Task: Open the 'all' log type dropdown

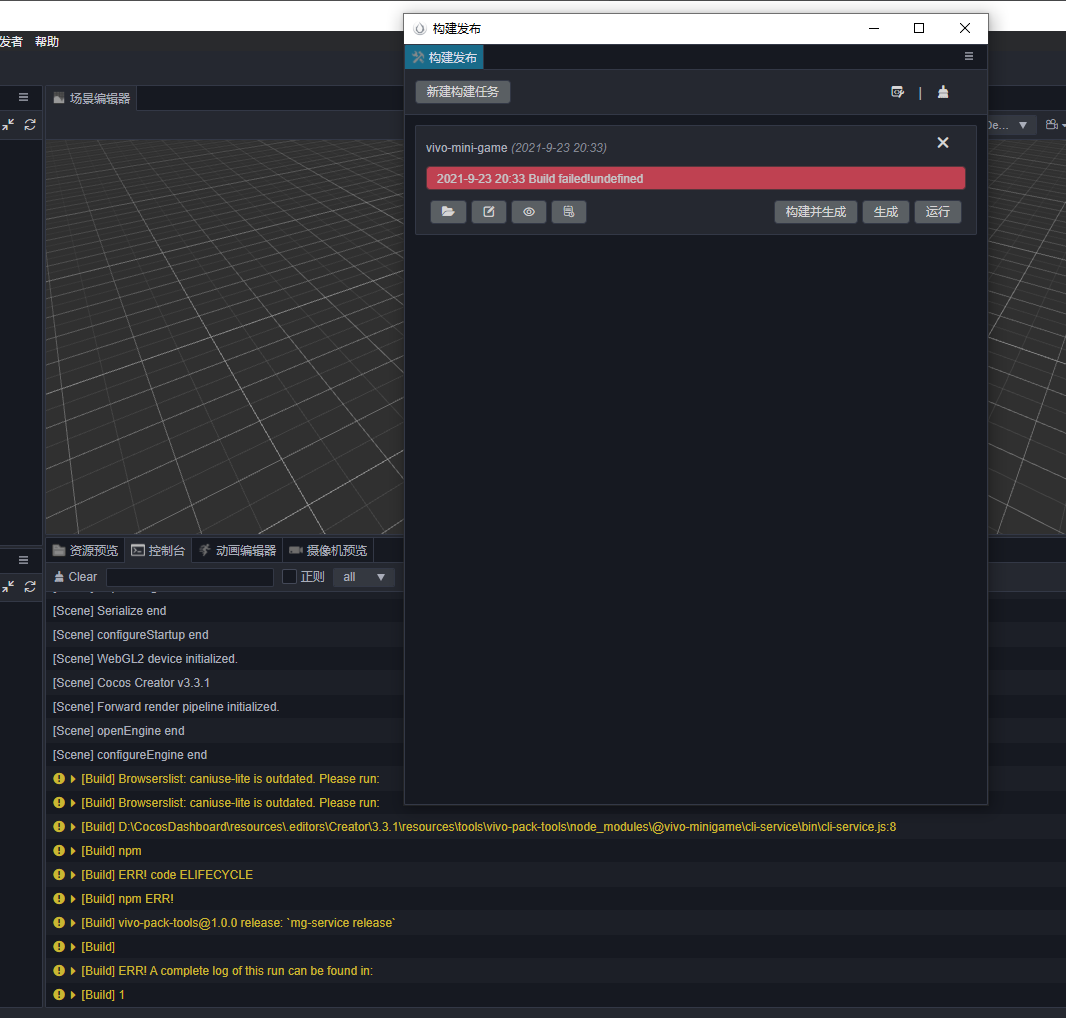Action: pos(364,577)
